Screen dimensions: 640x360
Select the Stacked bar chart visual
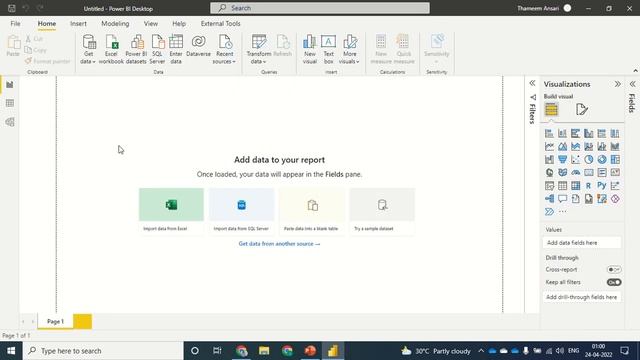tap(549, 133)
